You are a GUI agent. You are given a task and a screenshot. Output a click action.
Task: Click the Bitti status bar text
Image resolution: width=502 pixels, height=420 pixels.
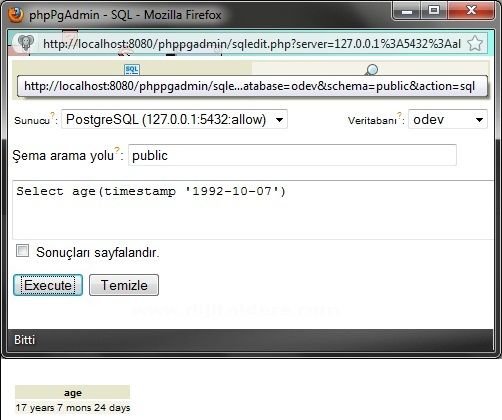pyautogui.click(x=24, y=340)
